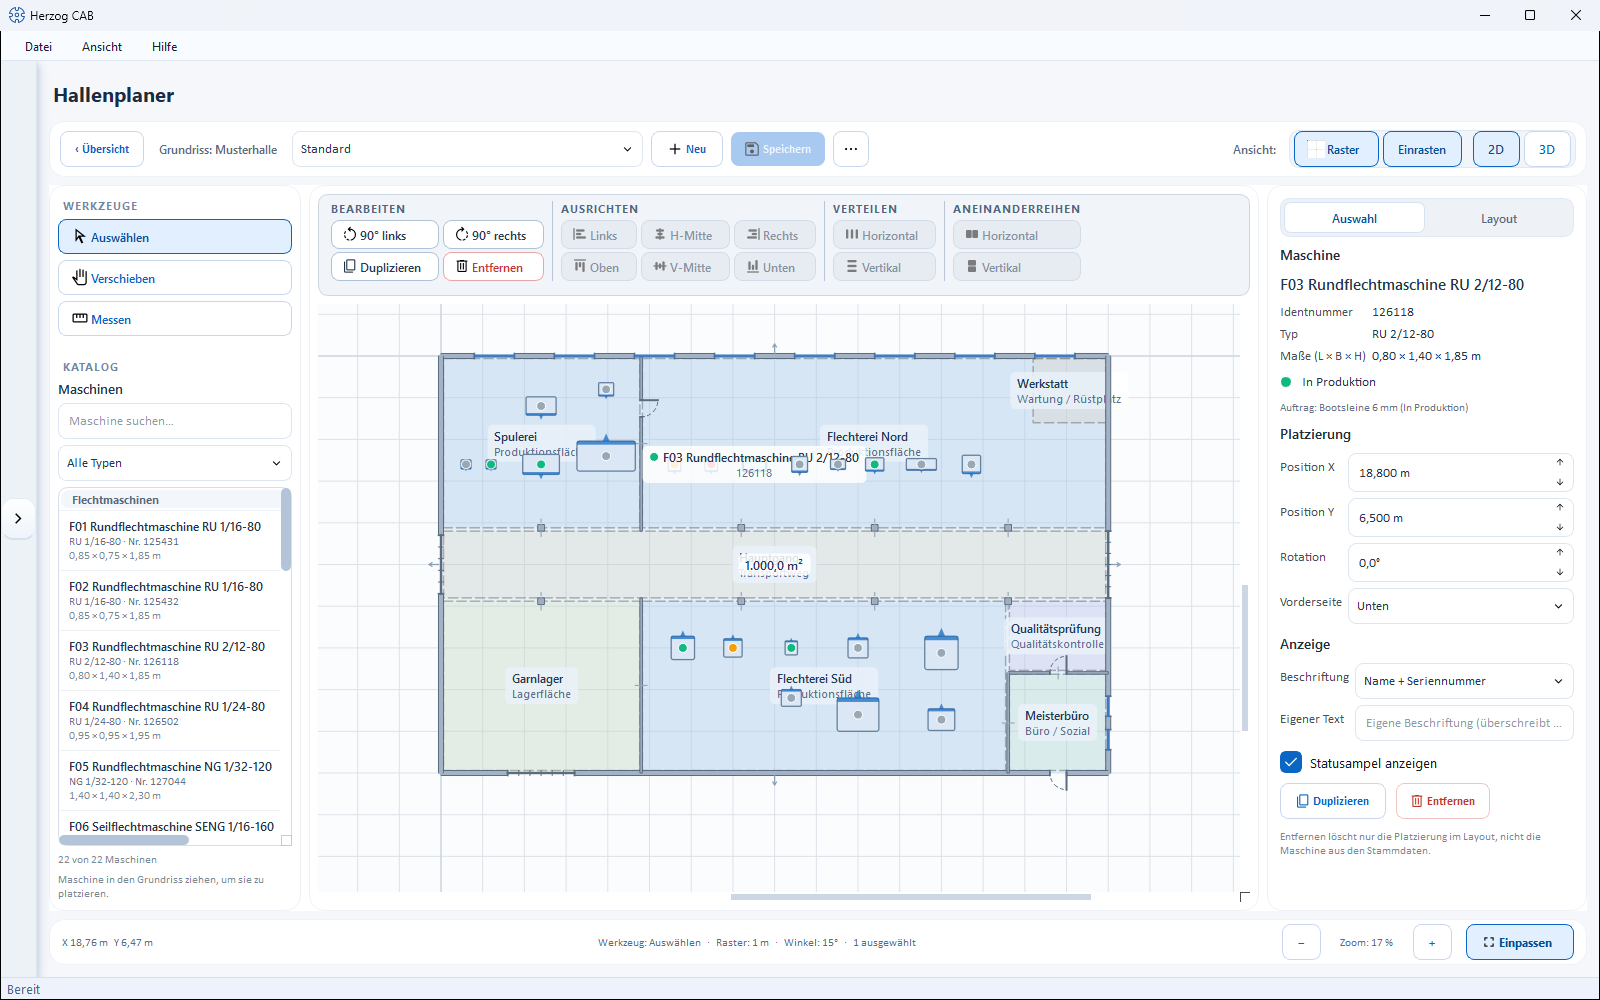Expand the collapsed left sidebar arrow

click(x=18, y=518)
